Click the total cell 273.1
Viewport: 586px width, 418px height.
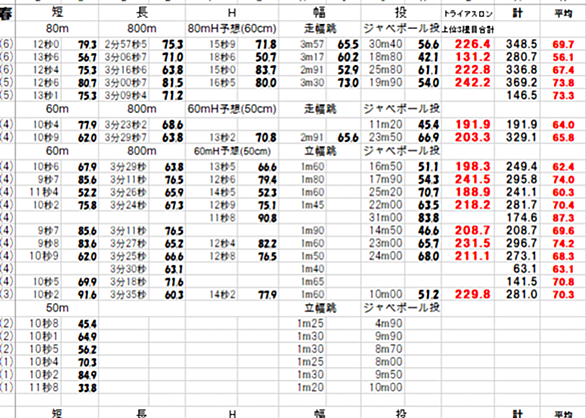(521, 256)
